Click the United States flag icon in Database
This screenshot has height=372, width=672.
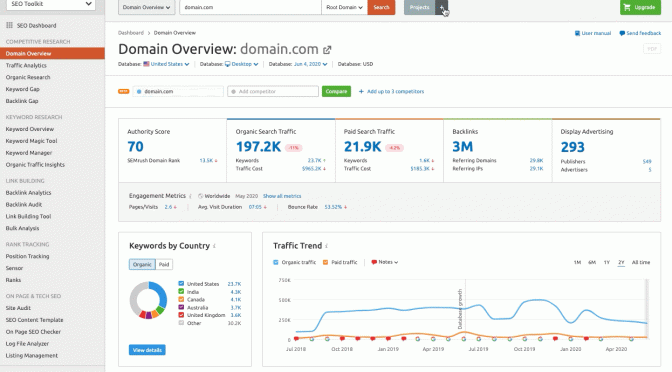point(146,64)
